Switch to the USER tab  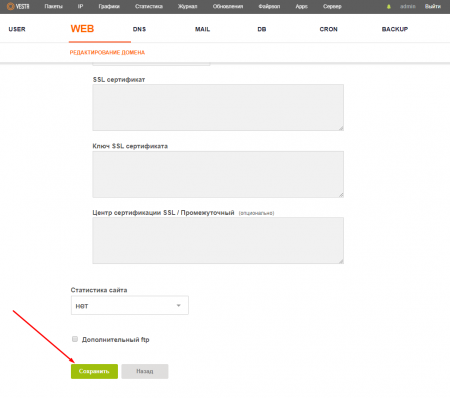(17, 29)
